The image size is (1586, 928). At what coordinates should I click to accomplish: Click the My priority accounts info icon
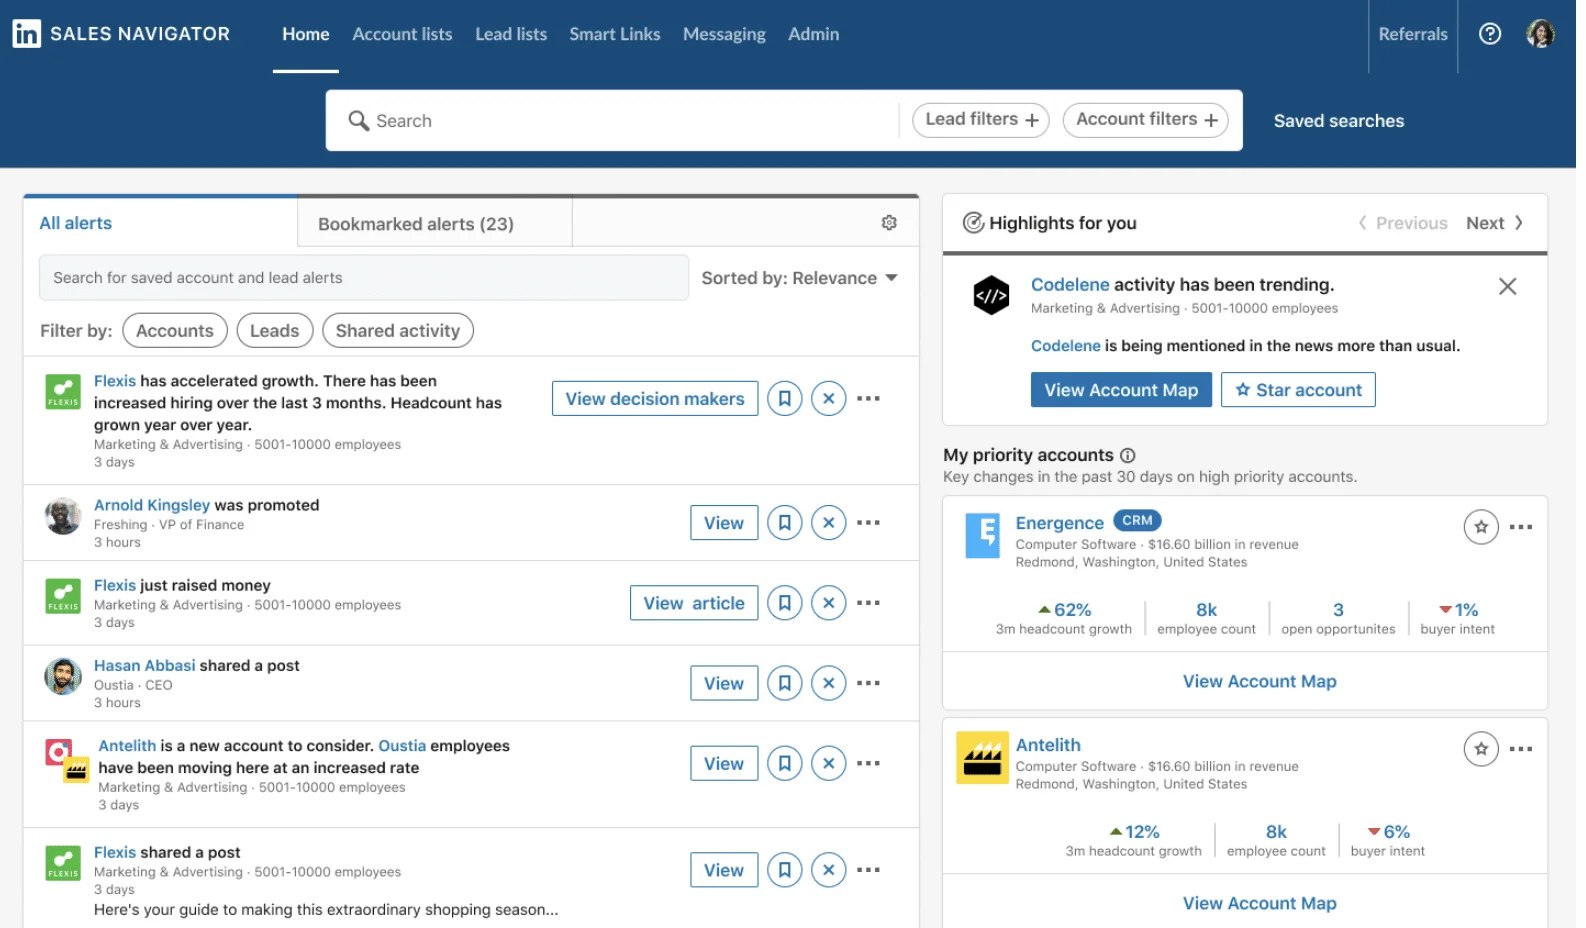[1128, 456]
